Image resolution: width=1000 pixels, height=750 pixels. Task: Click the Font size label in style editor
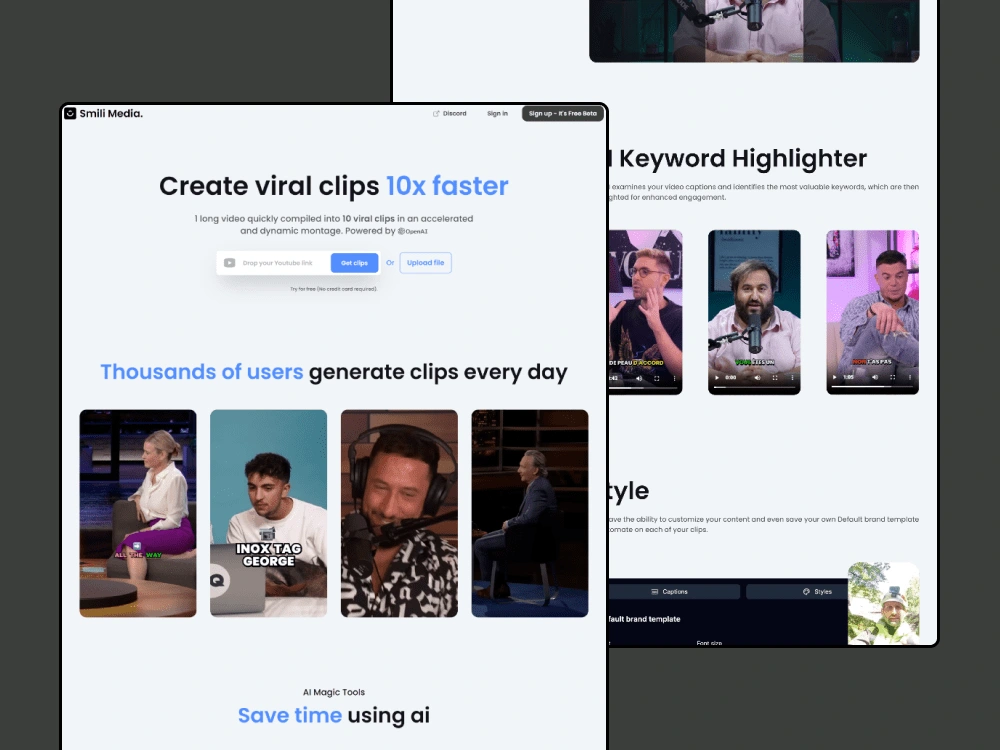pyautogui.click(x=709, y=643)
